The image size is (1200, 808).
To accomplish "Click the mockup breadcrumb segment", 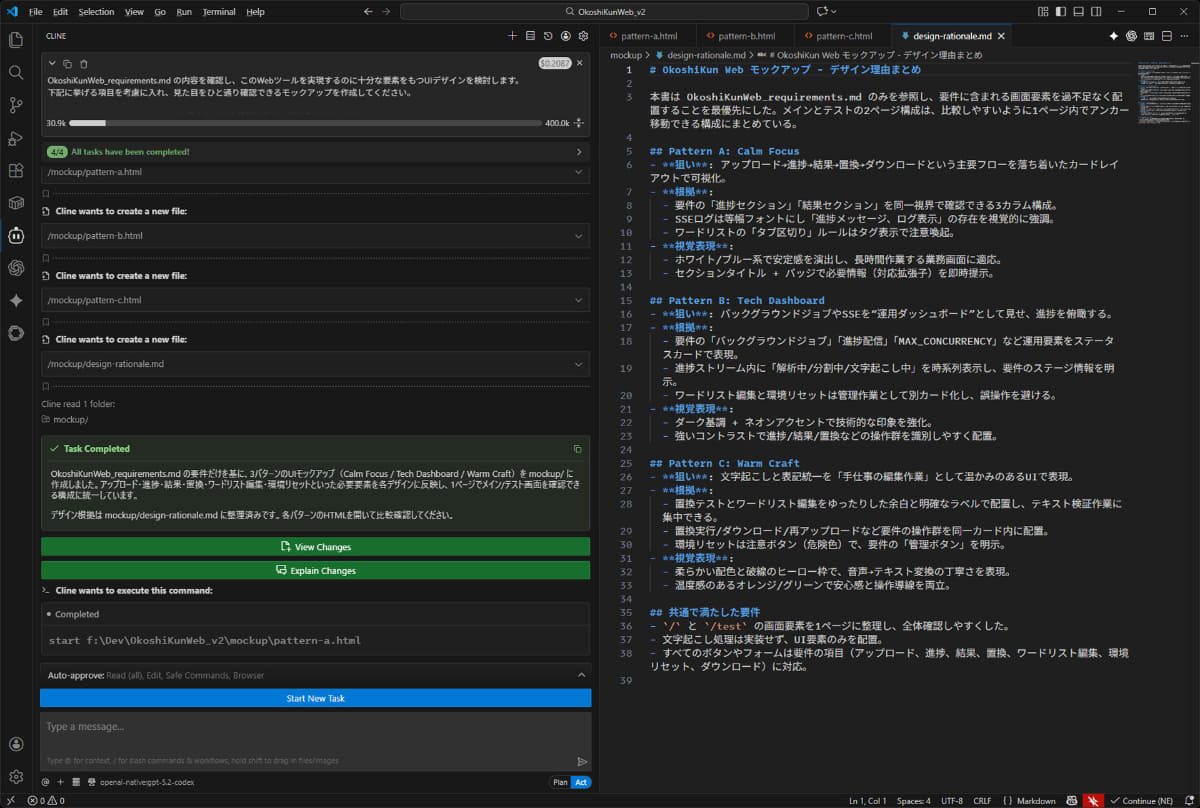I will (x=625, y=55).
